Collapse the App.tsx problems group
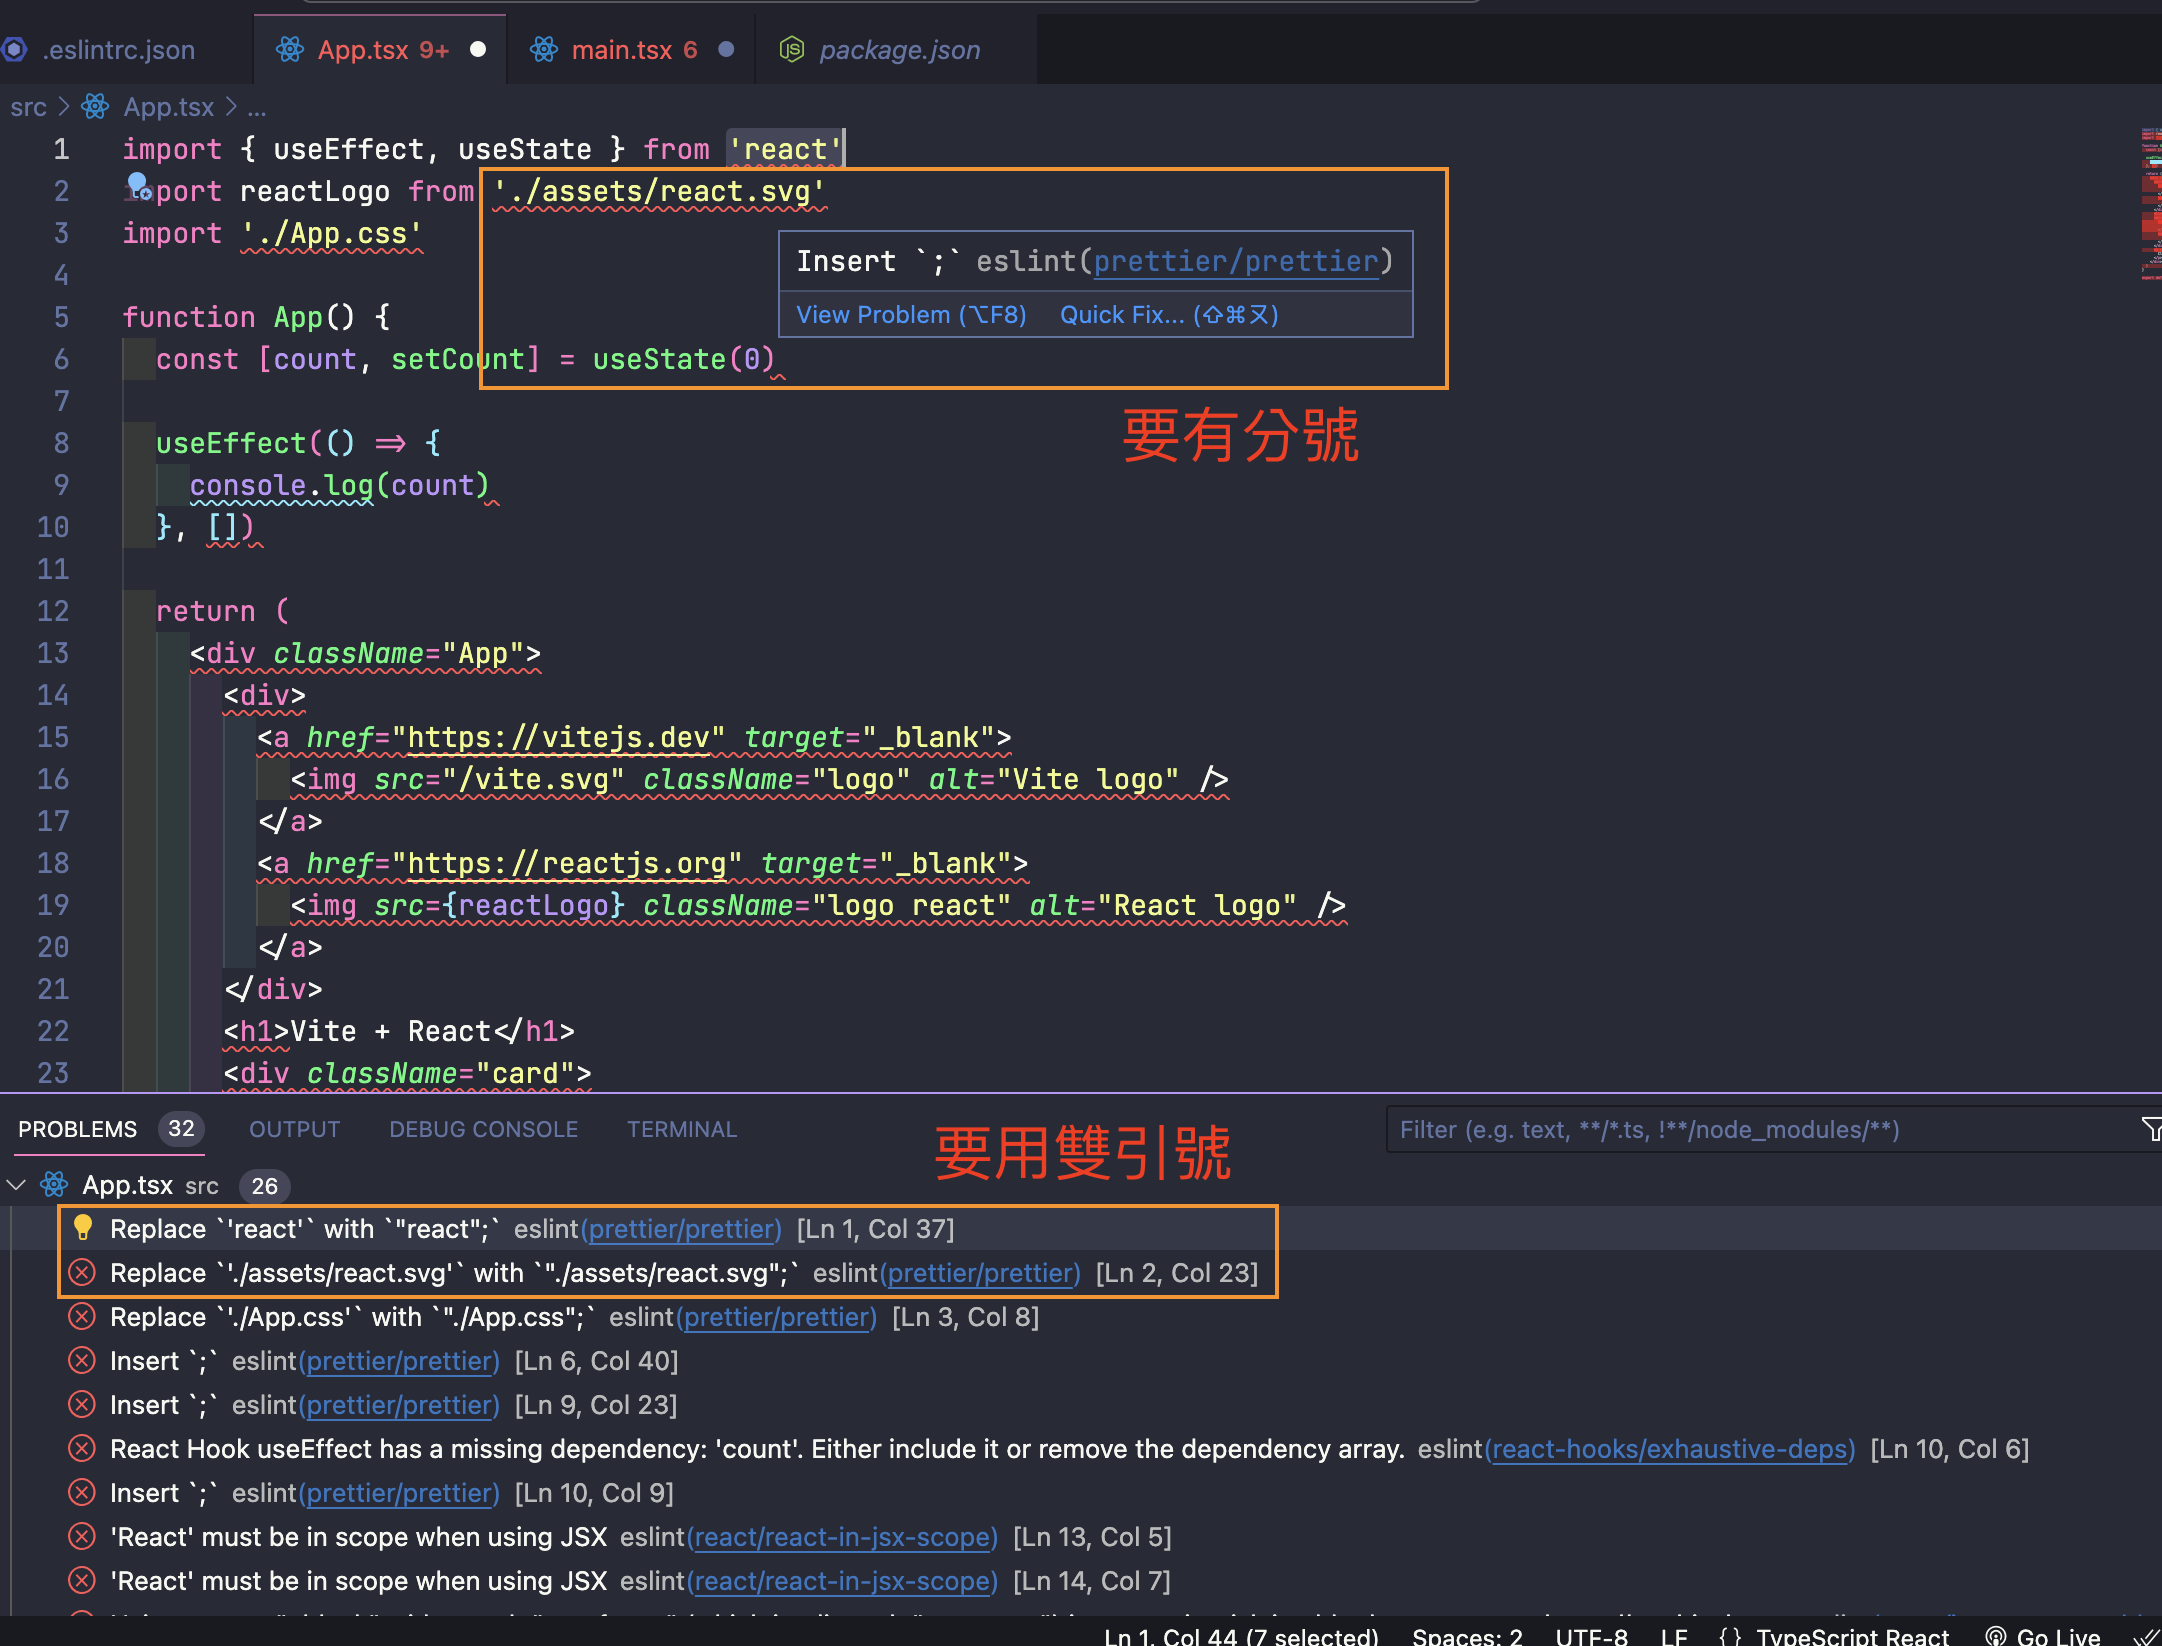This screenshot has height=1646, width=2162. coord(16,1186)
